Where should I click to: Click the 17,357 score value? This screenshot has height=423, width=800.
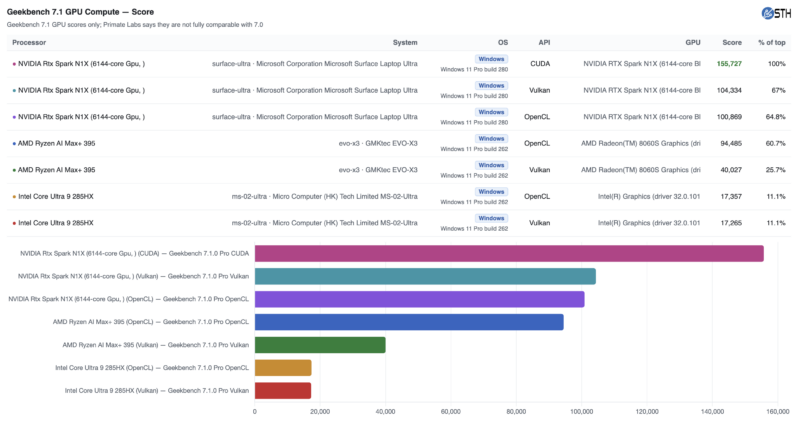[731, 196]
